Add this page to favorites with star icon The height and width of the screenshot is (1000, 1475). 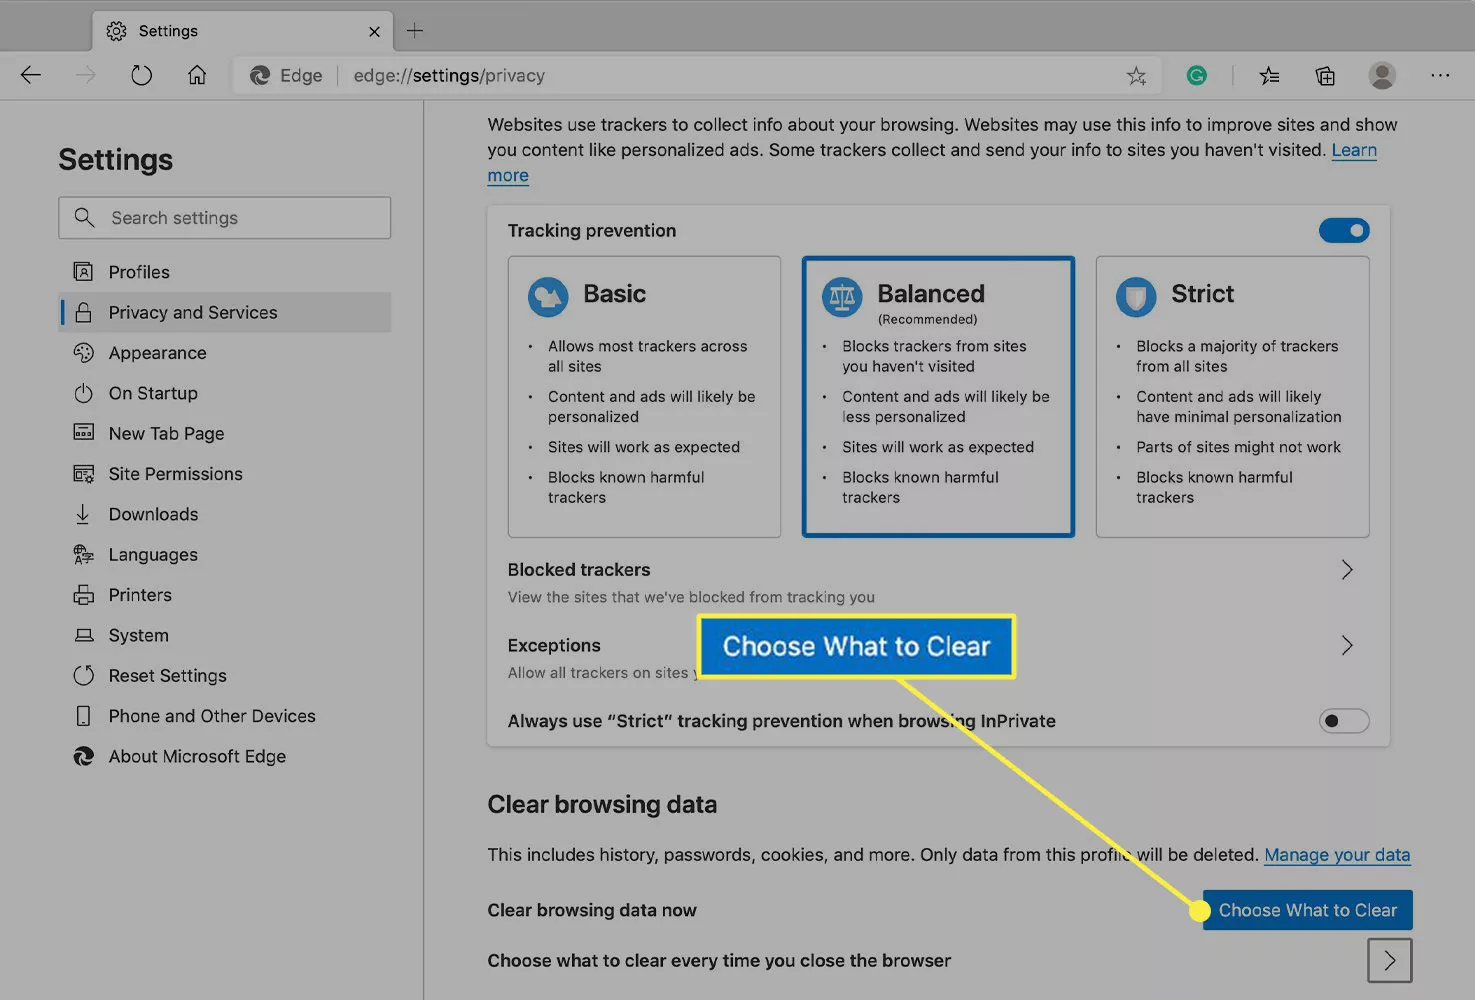click(x=1136, y=76)
